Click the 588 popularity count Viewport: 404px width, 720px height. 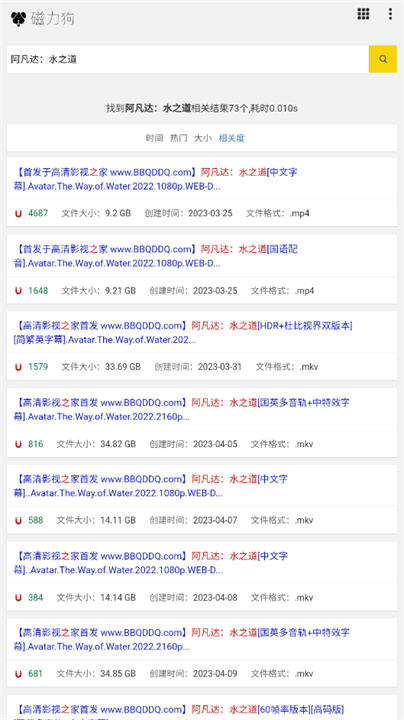pyautogui.click(x=35, y=520)
